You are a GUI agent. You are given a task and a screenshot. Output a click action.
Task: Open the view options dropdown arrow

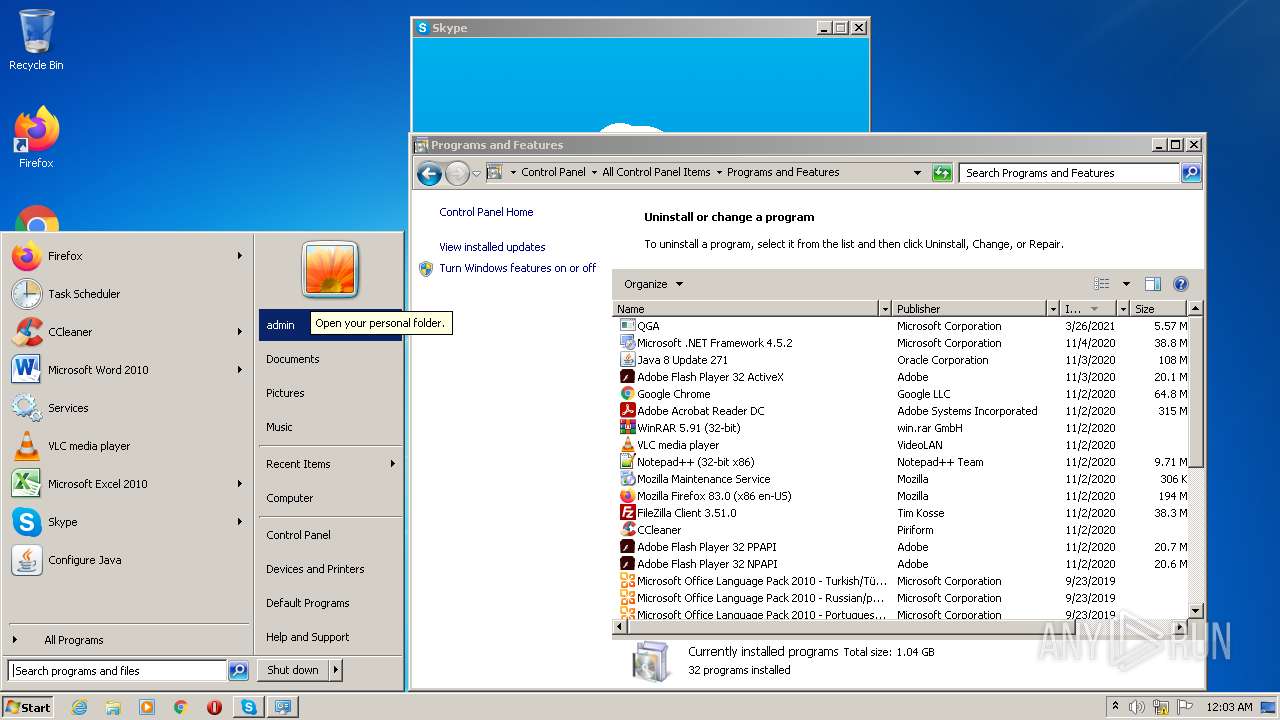(x=1126, y=284)
